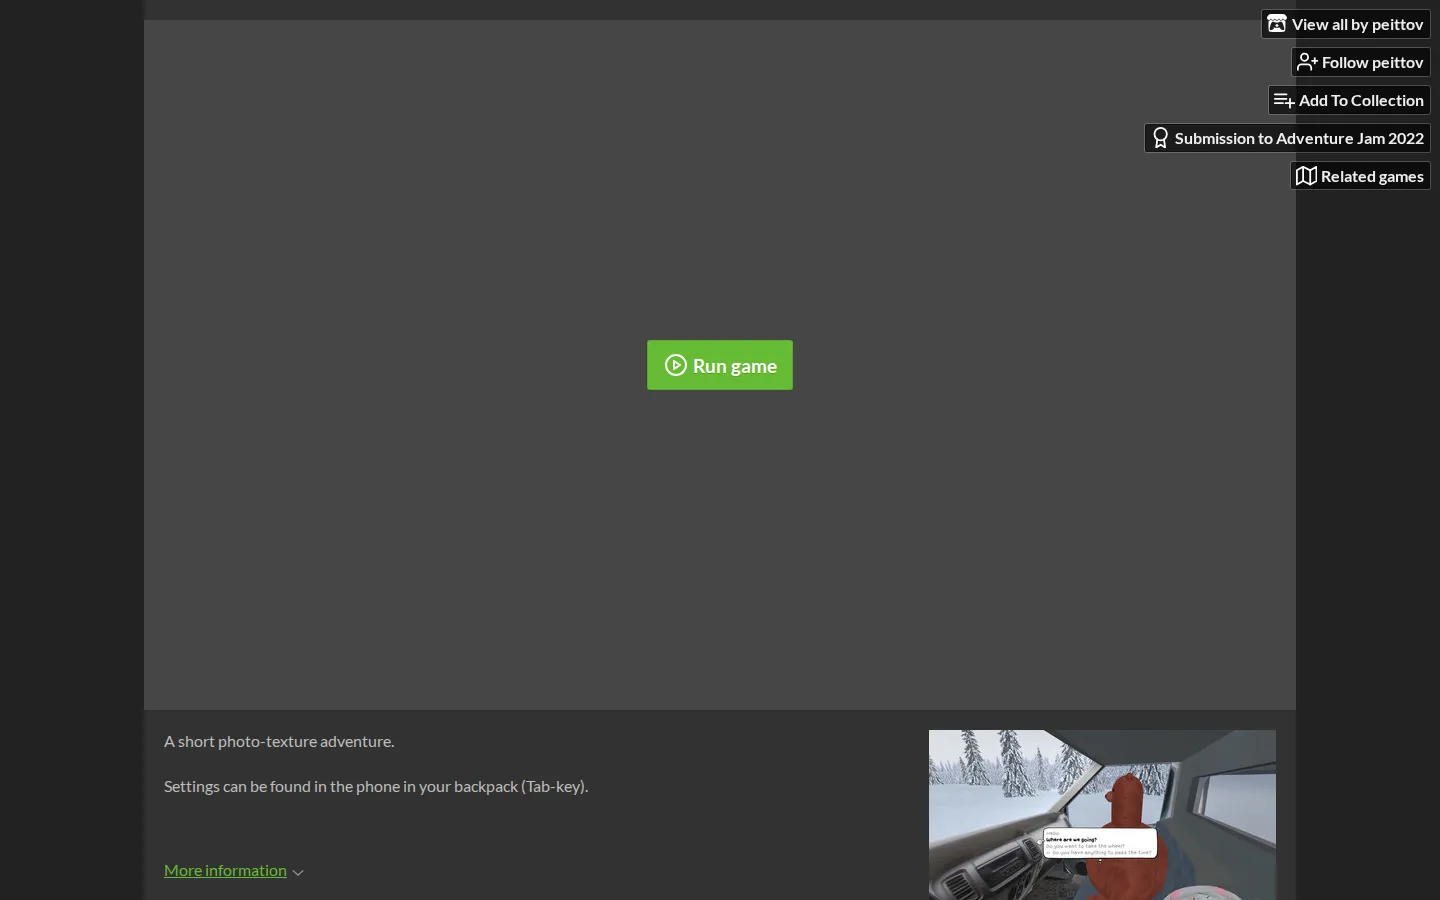Click 'A short photo-texture adventure.' text
This screenshot has height=900, width=1440.
(279, 741)
